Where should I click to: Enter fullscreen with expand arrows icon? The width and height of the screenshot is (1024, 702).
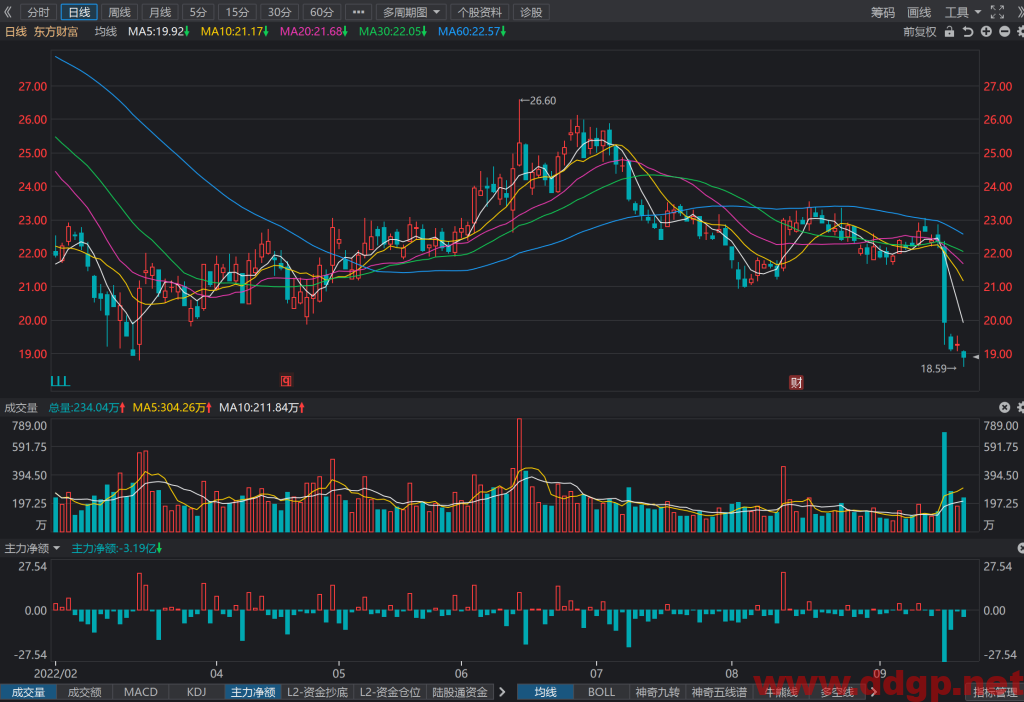click(x=997, y=12)
